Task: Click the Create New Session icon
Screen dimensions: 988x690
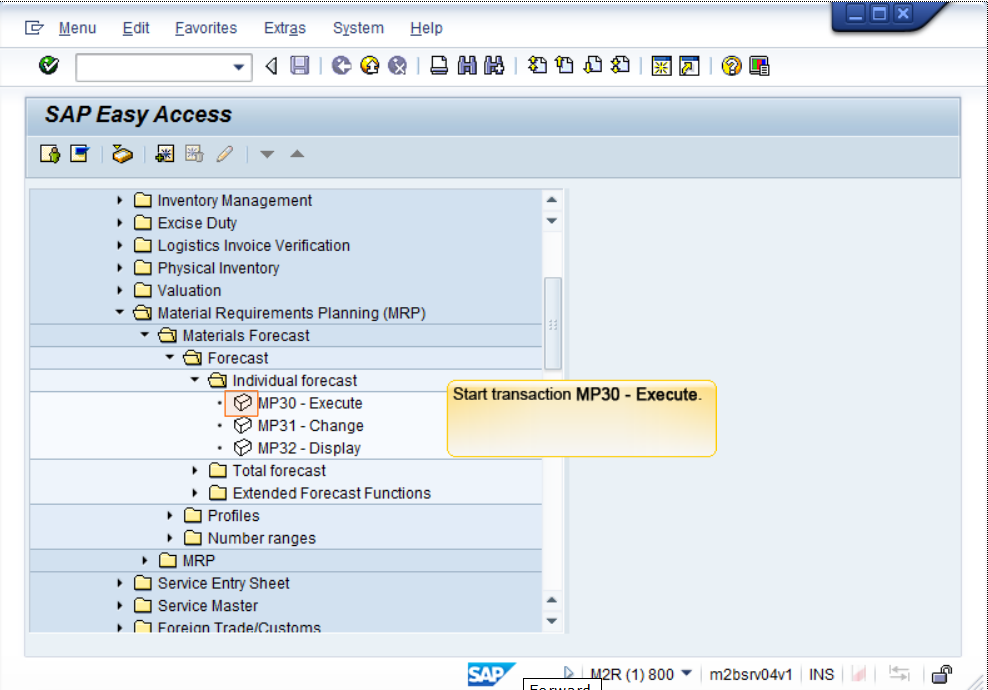Action: [x=661, y=66]
